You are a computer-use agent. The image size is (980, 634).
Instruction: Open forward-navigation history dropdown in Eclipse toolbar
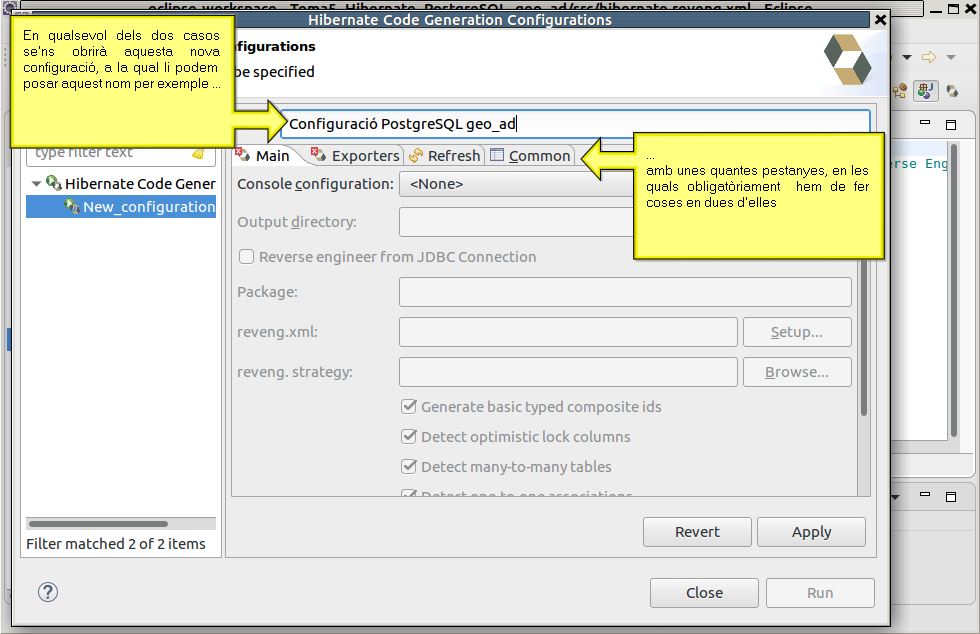click(x=951, y=58)
